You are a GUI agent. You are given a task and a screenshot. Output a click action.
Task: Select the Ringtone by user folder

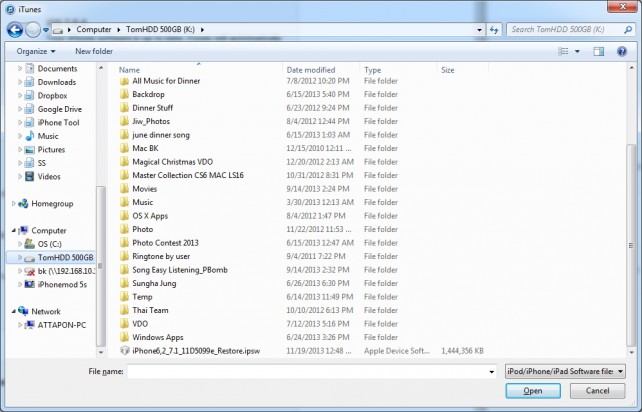pos(161,256)
